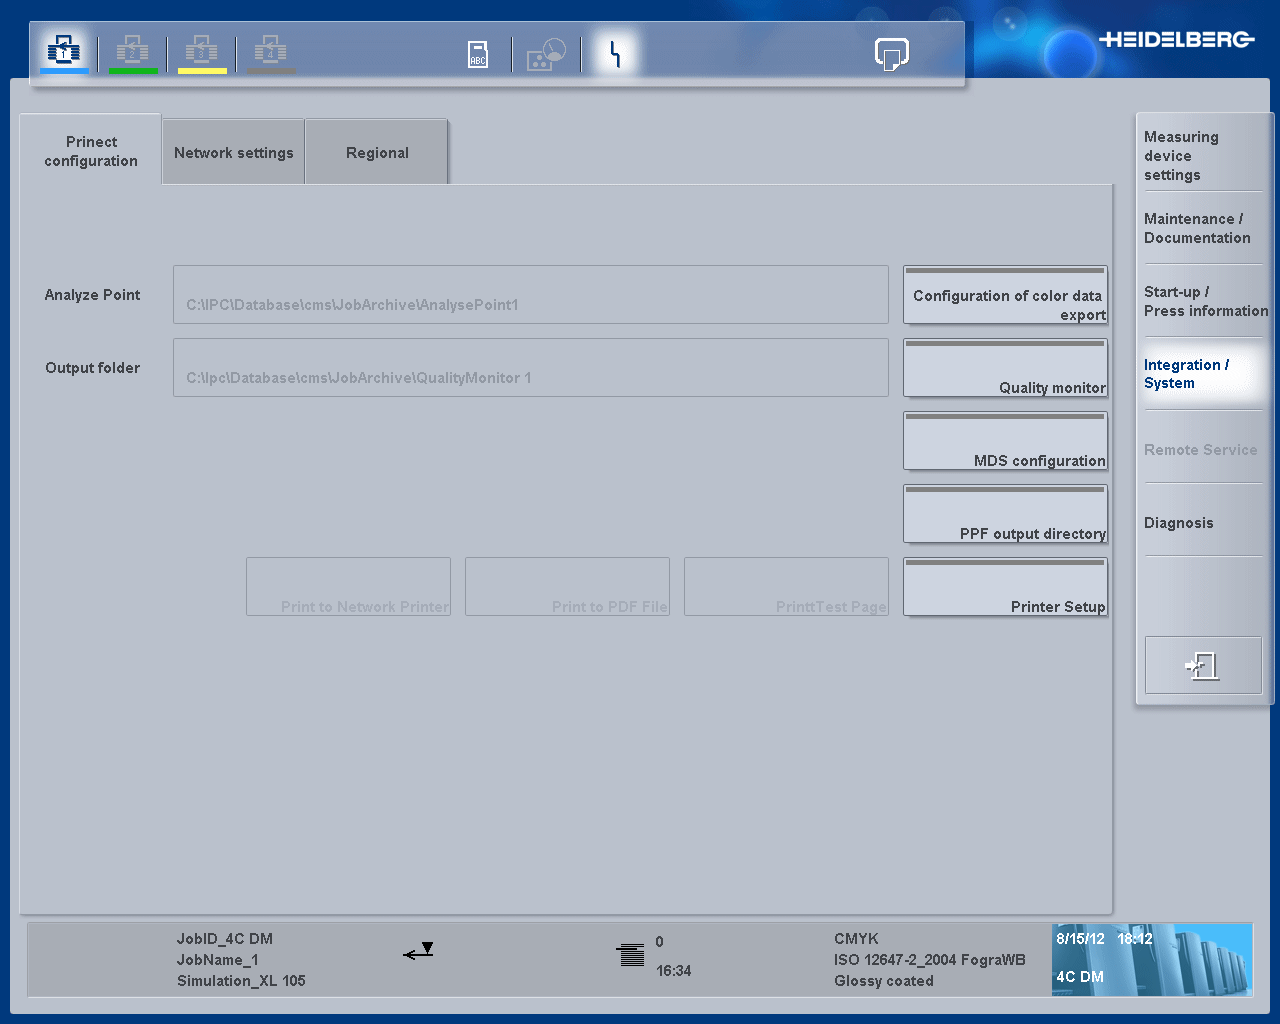Click the display mirroring icon top right
Image resolution: width=1280 pixels, height=1024 pixels.
(x=891, y=54)
